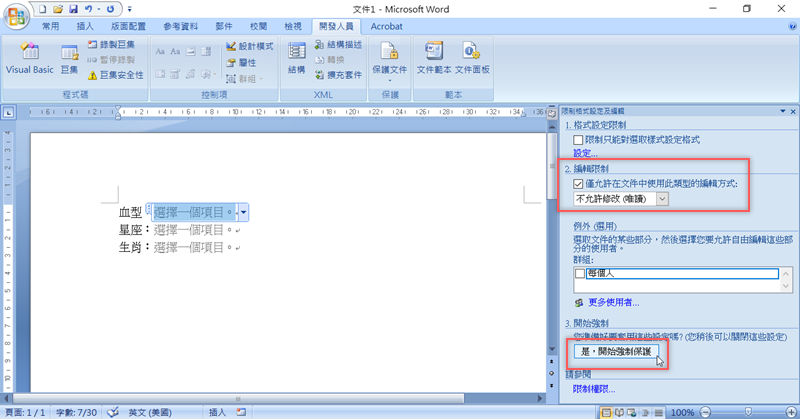Open 擴充套件 (Expansion Packs)
The height and width of the screenshot is (419, 800).
click(x=338, y=75)
